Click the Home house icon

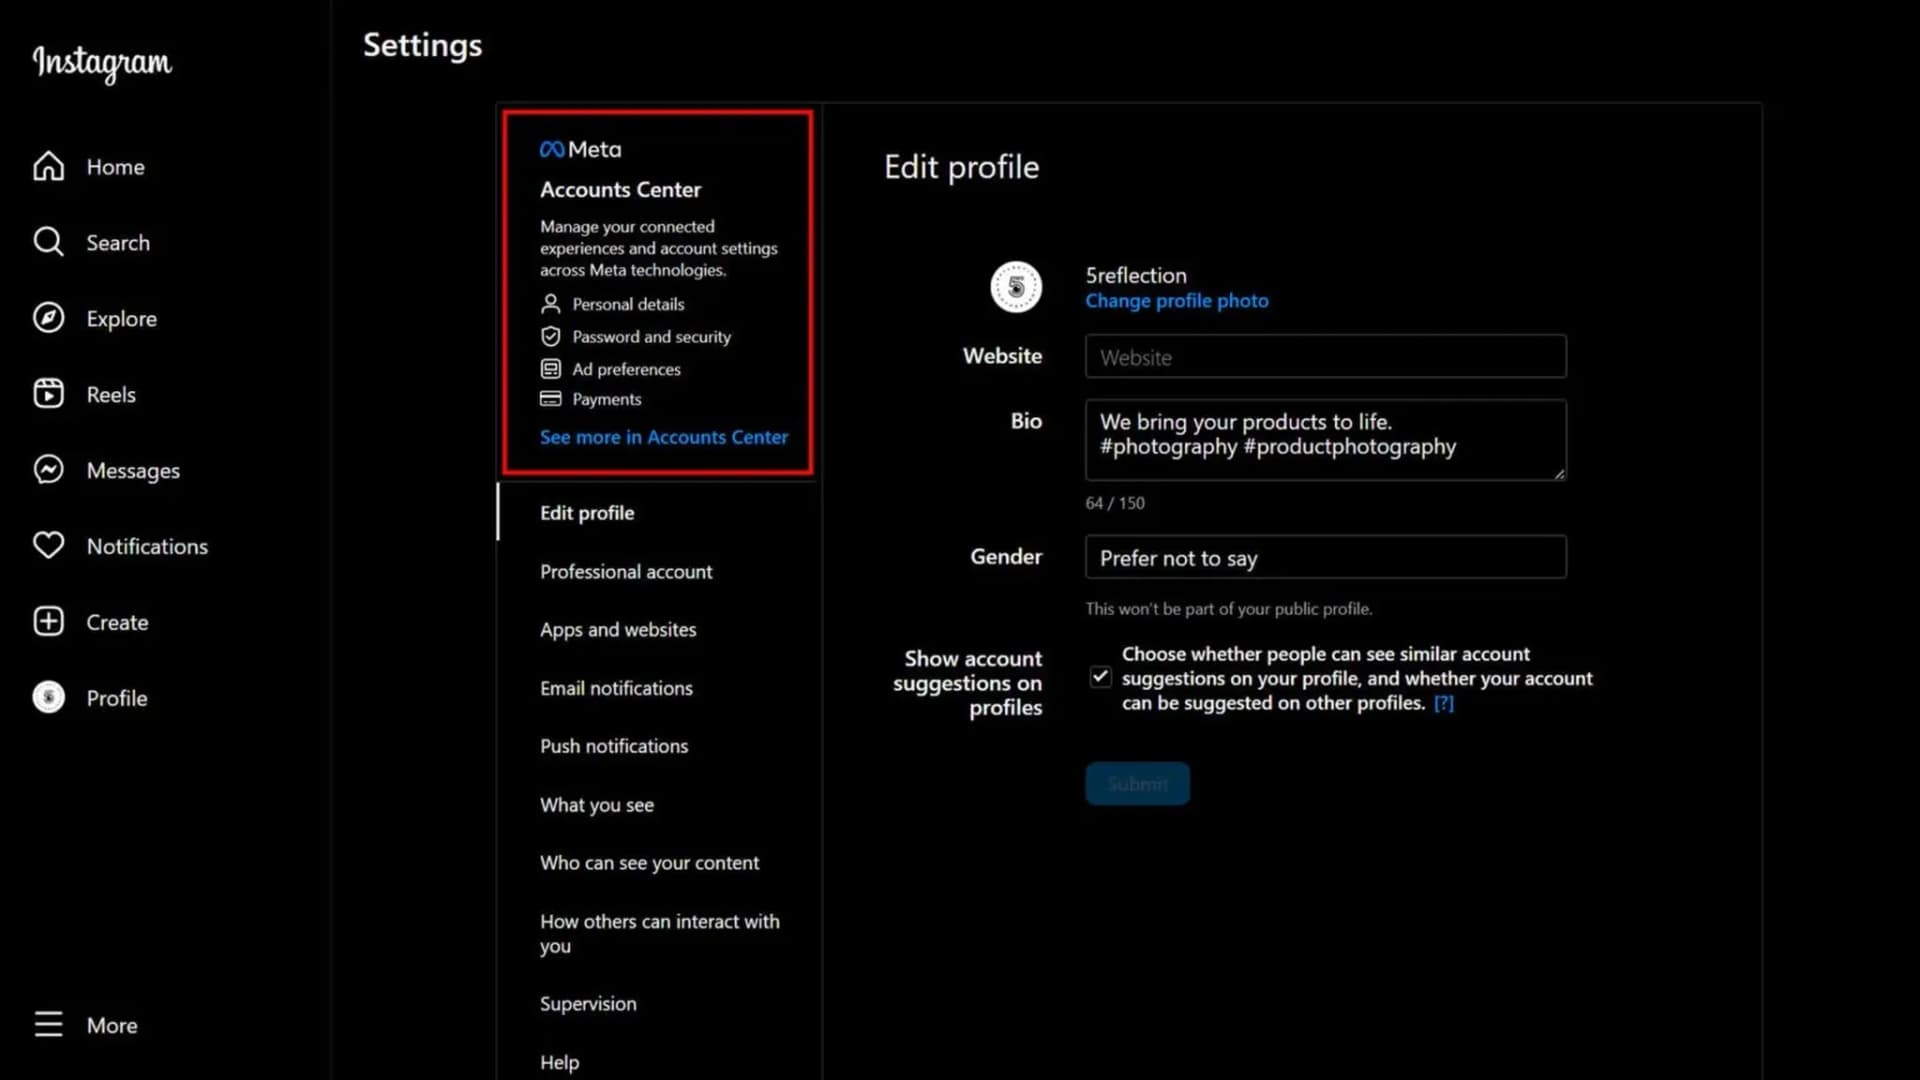[x=48, y=166]
